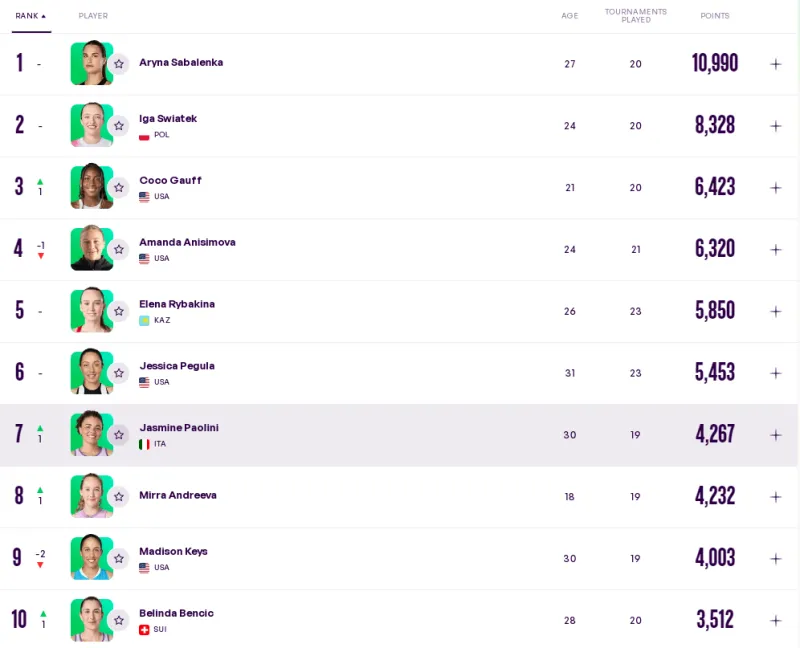Screen dimensions: 800x648
Task: Click favorite star beside Amanda Anisimova
Action: coord(119,250)
